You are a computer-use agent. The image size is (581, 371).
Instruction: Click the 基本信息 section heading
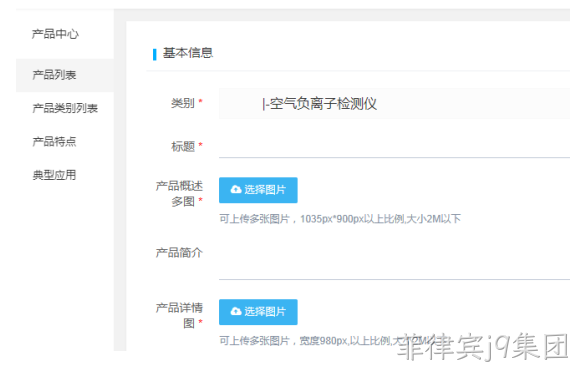(188, 53)
